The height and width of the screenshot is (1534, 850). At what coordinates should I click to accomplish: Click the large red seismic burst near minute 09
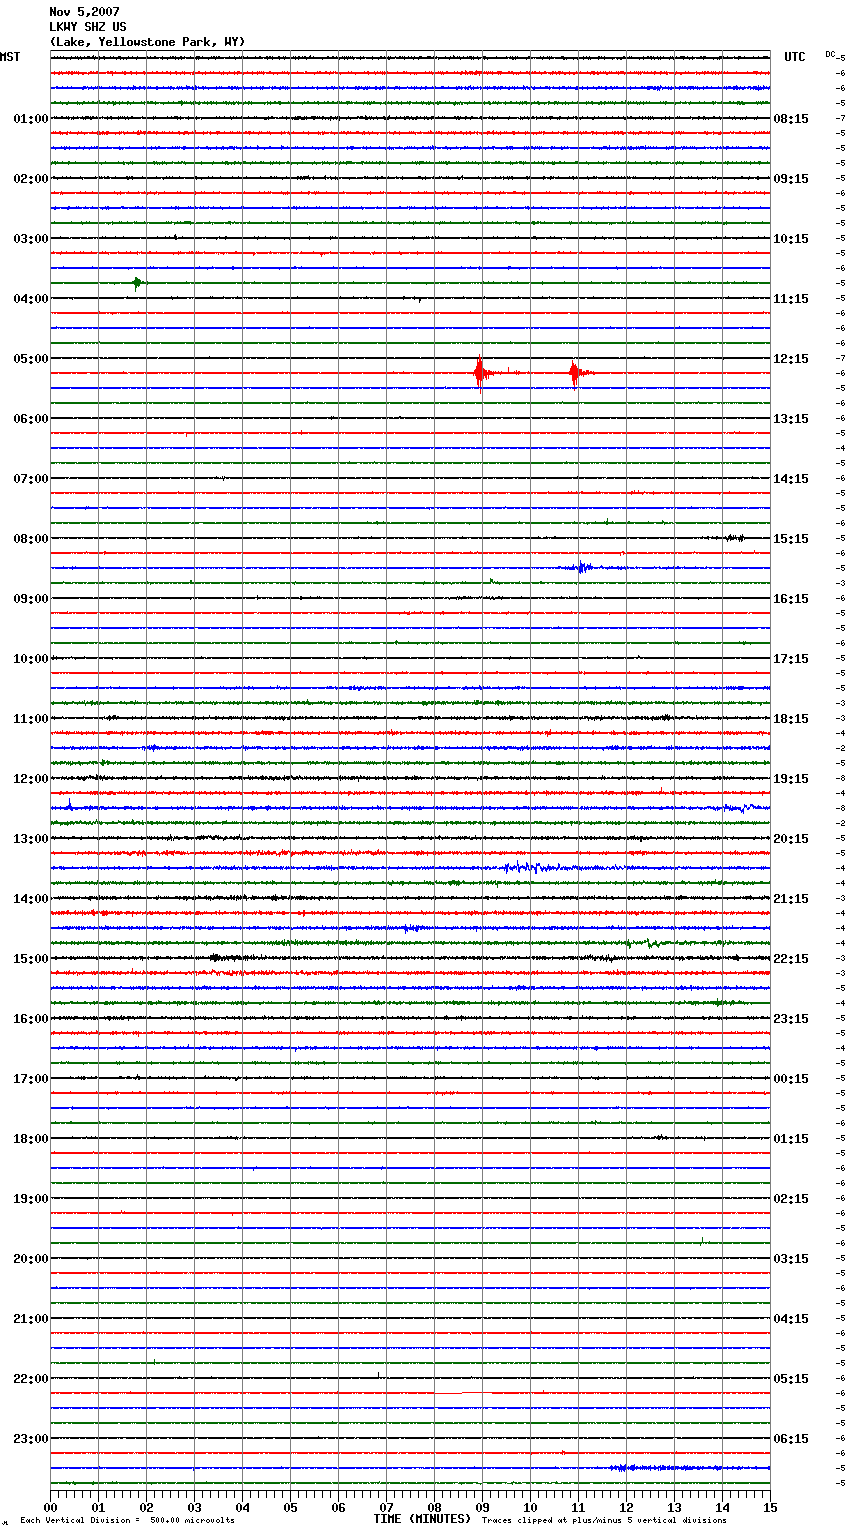click(480, 373)
